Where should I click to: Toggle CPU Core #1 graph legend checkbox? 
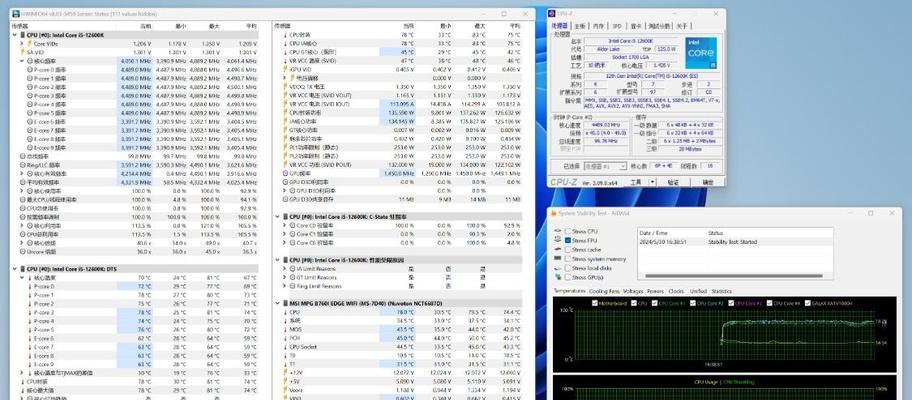pos(655,303)
